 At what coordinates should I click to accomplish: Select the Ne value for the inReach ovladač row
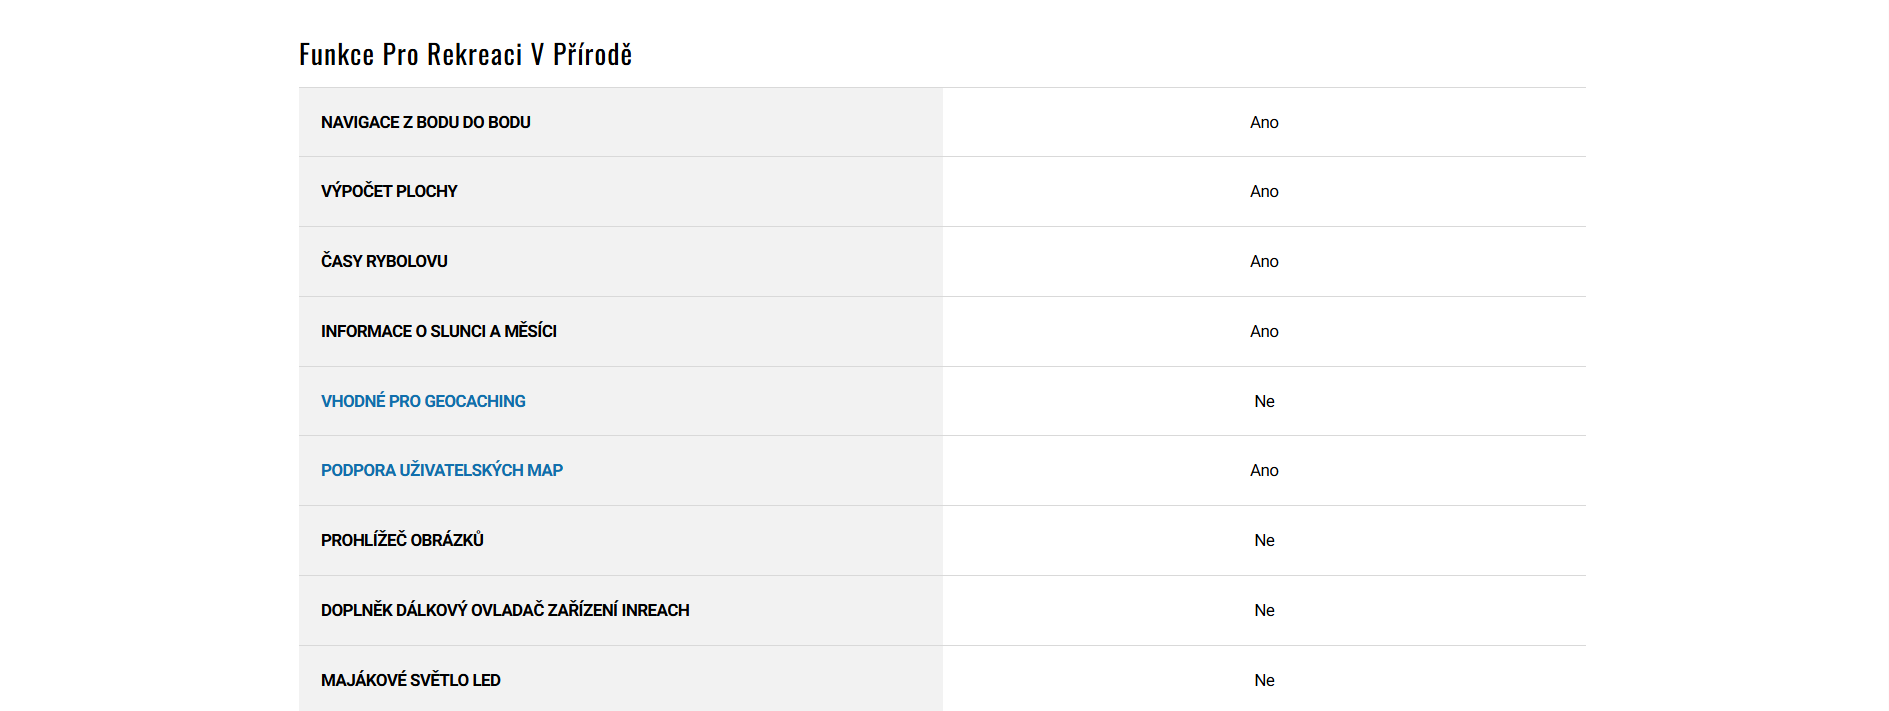pos(1264,610)
